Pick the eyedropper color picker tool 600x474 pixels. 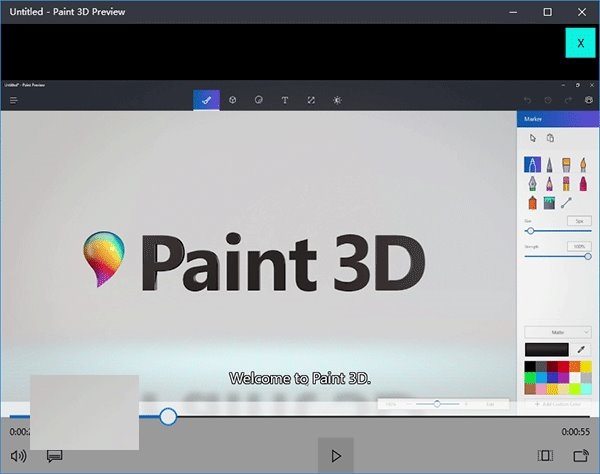click(583, 350)
